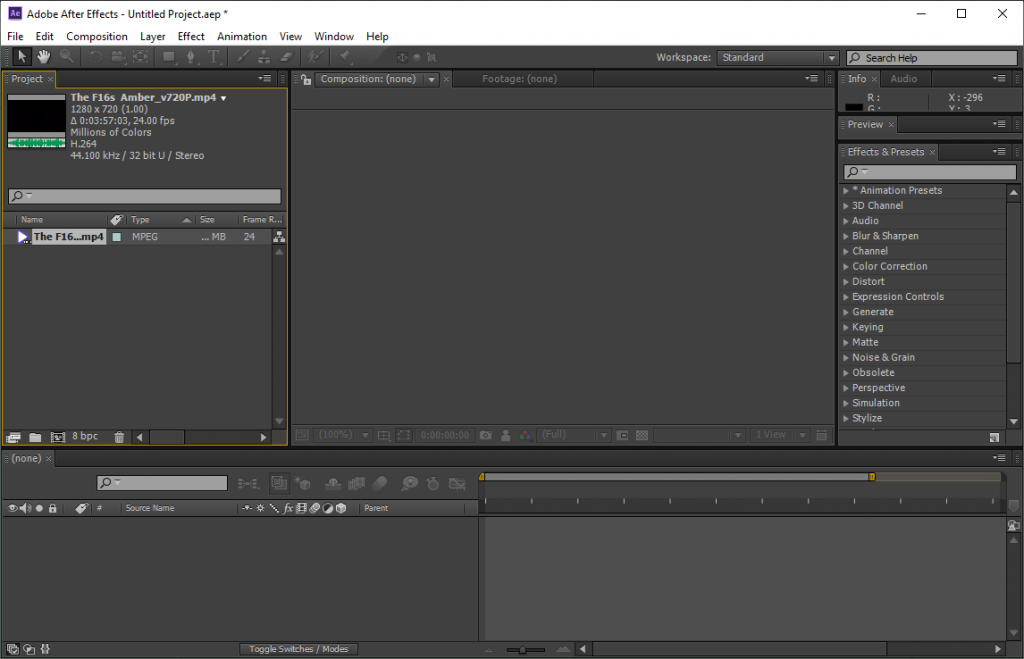Open the Workspace Standard dropdown

(x=777, y=57)
